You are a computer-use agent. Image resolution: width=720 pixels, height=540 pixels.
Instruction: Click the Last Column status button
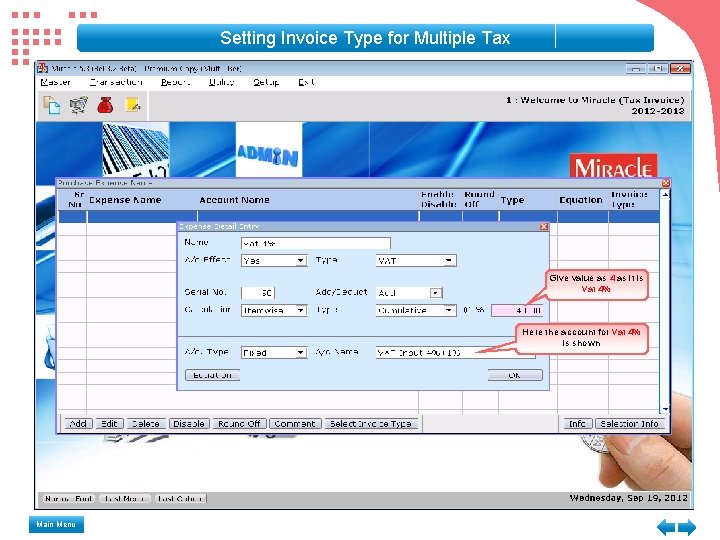click(180, 499)
